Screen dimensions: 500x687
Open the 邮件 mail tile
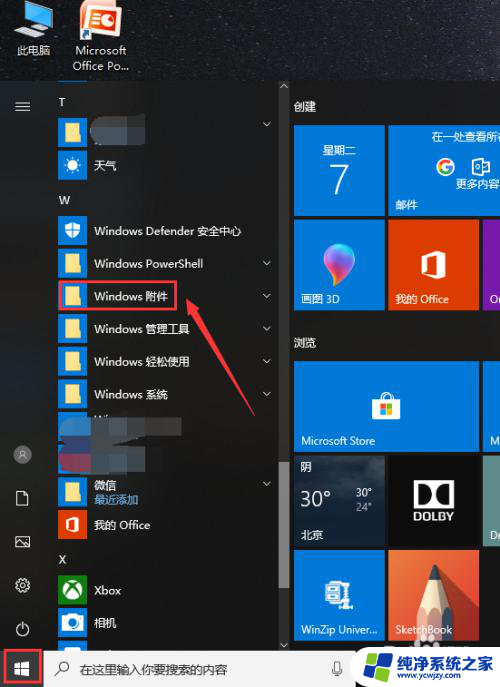click(444, 170)
